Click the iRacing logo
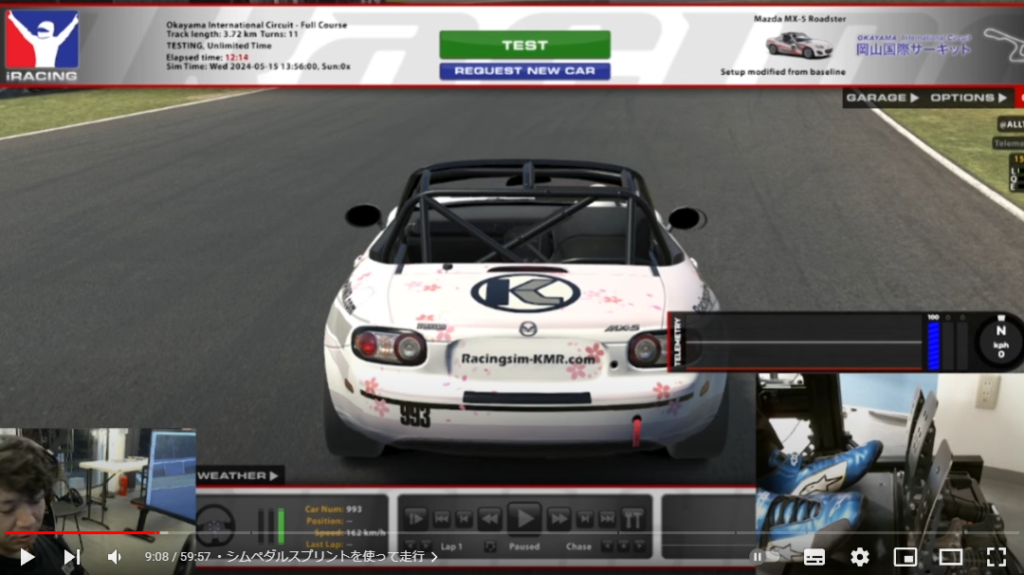Screen dimensions: 1024x575 (x=41, y=46)
